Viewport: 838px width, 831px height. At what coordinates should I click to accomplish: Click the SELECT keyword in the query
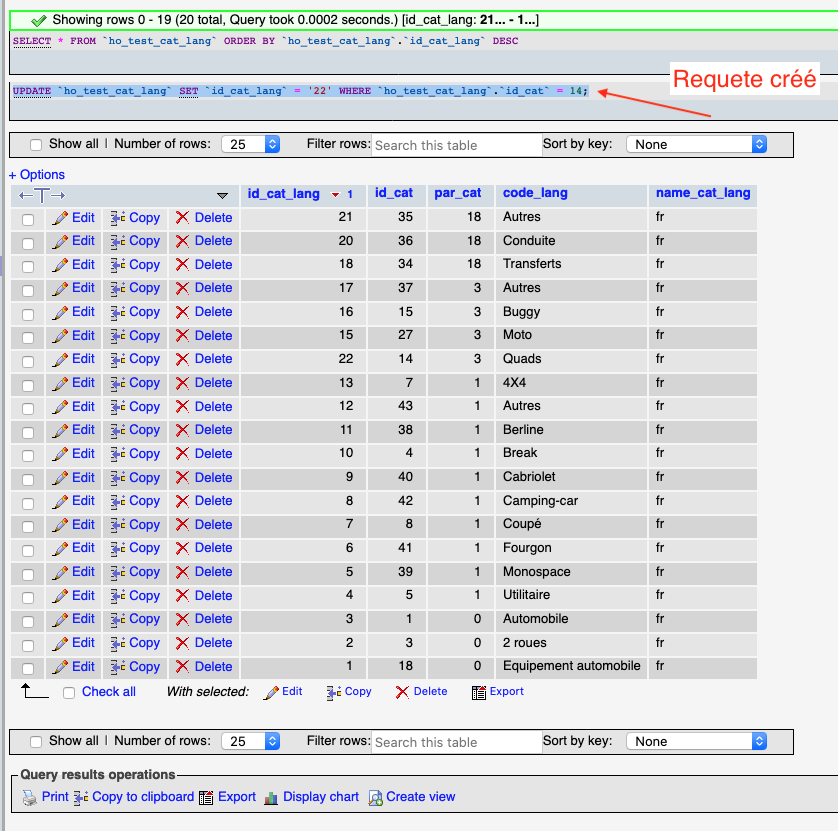click(x=32, y=41)
